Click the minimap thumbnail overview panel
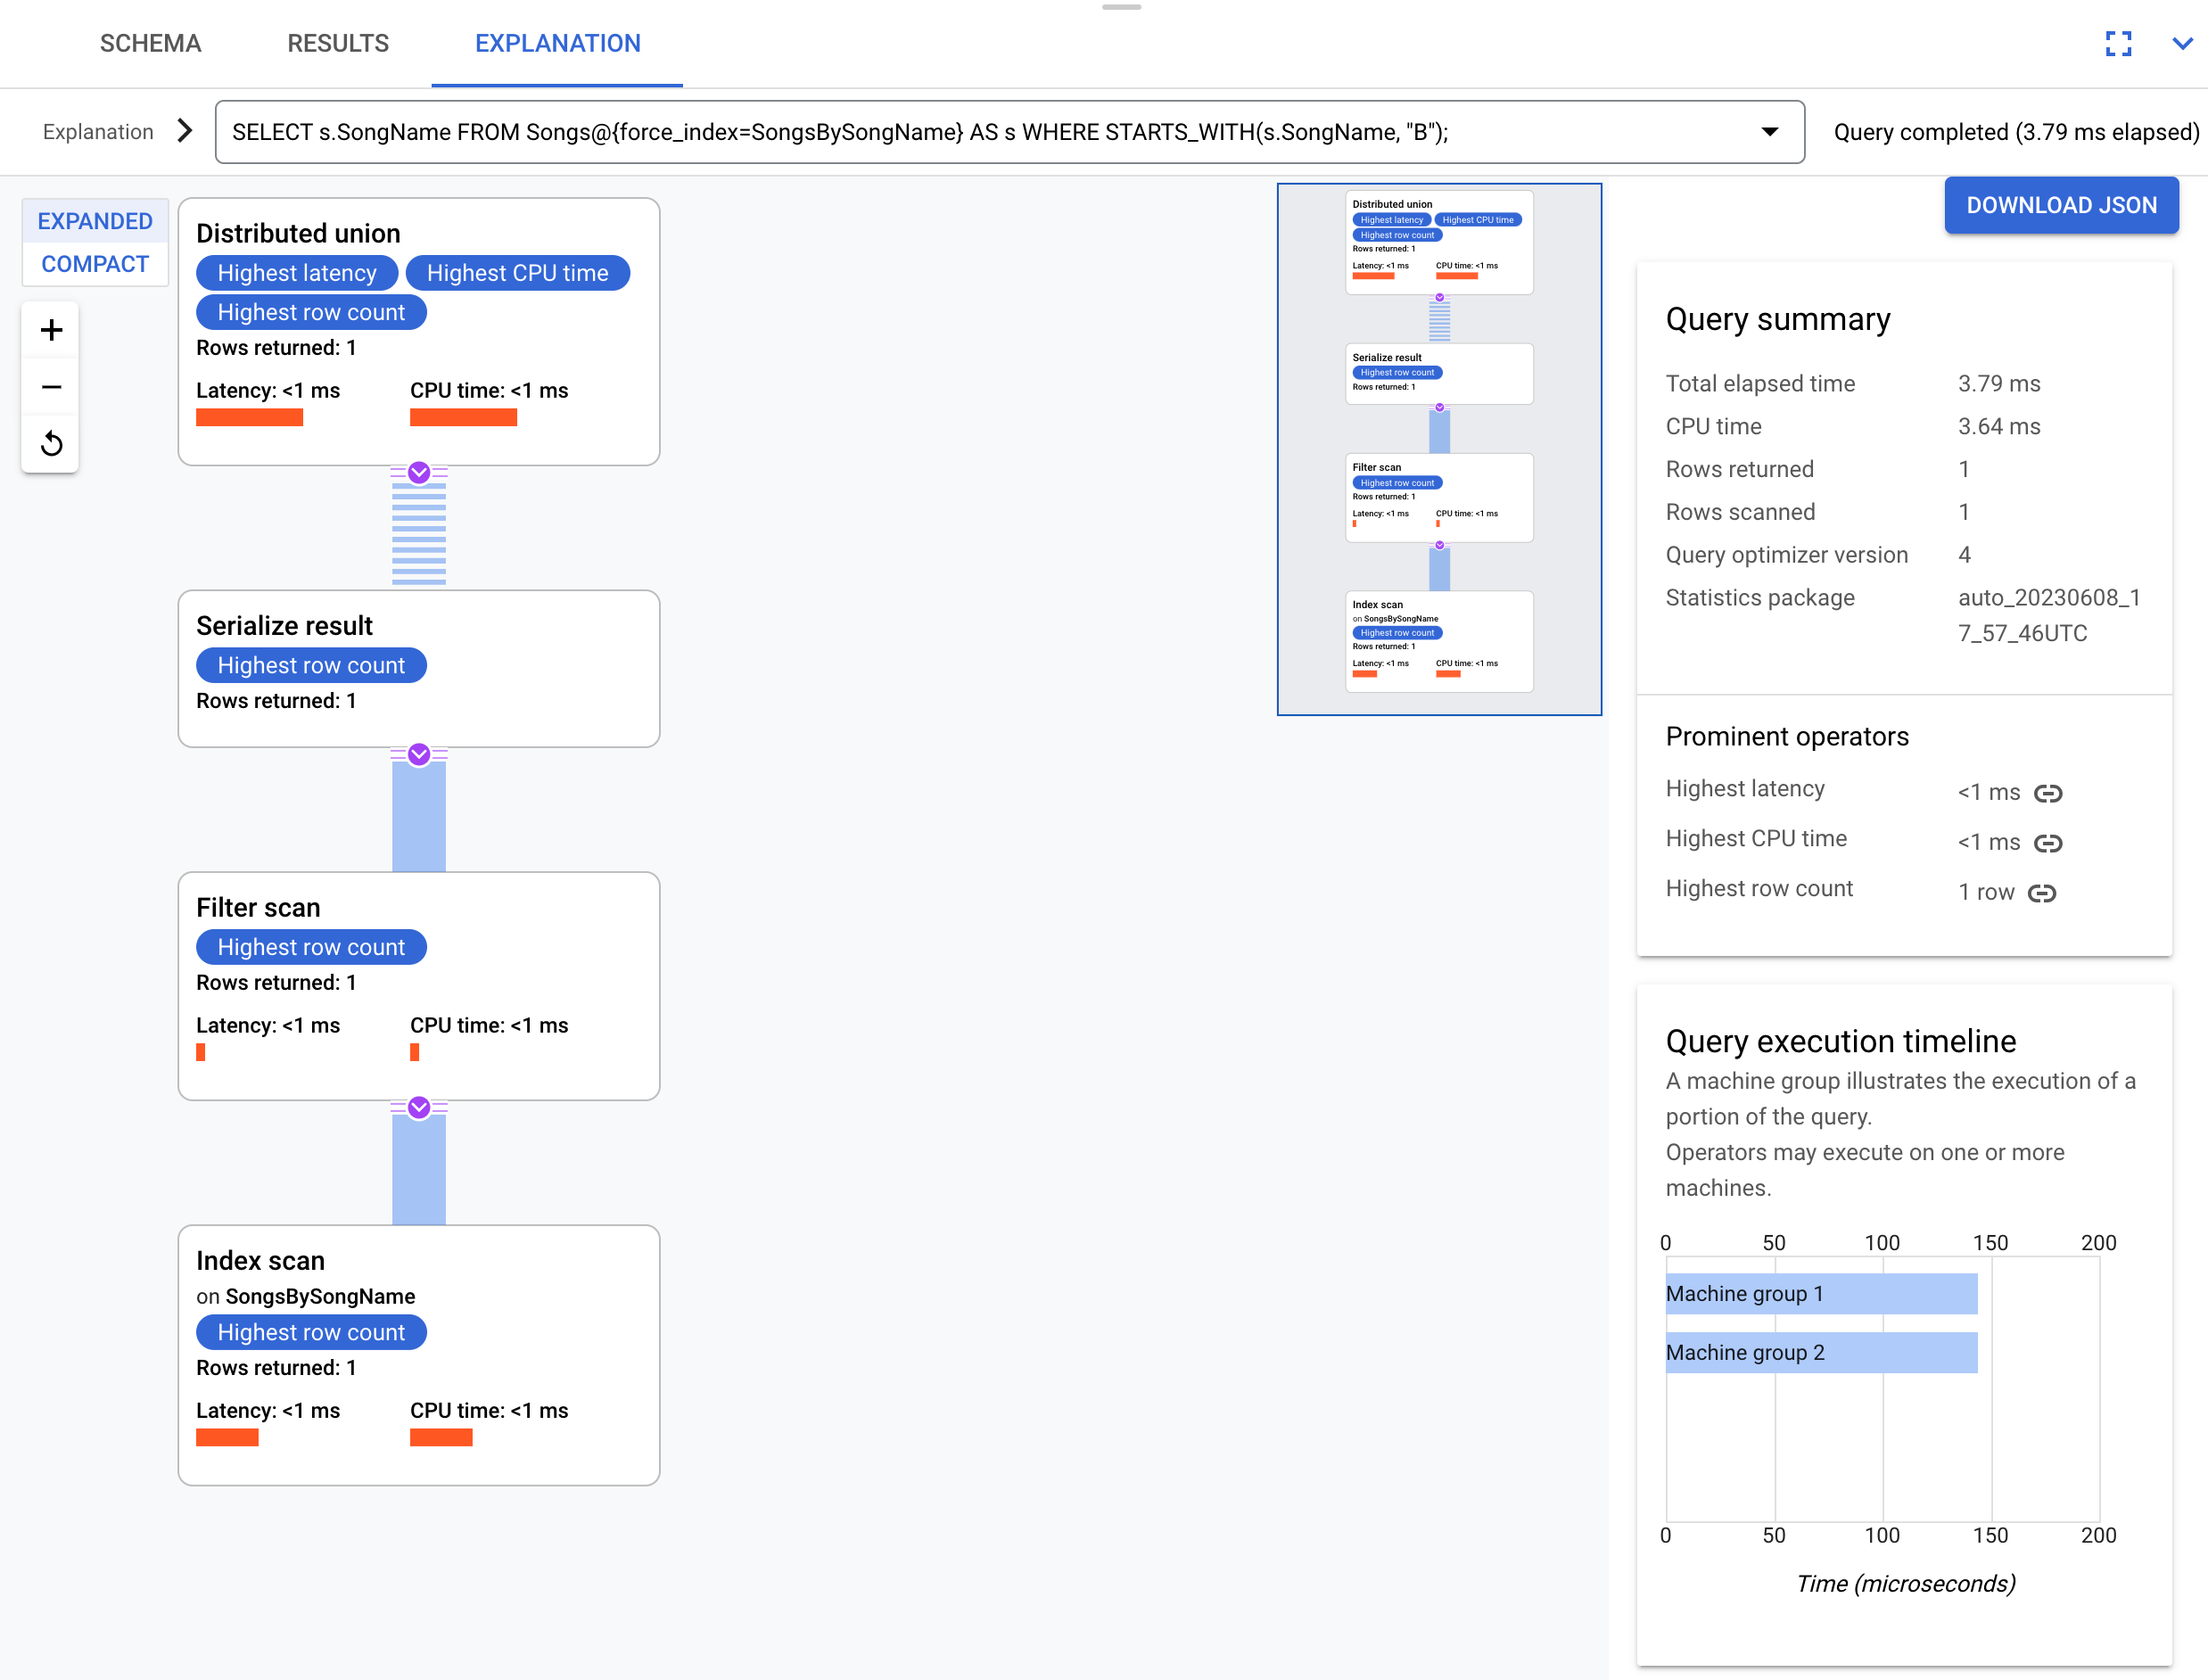 click(x=1442, y=450)
